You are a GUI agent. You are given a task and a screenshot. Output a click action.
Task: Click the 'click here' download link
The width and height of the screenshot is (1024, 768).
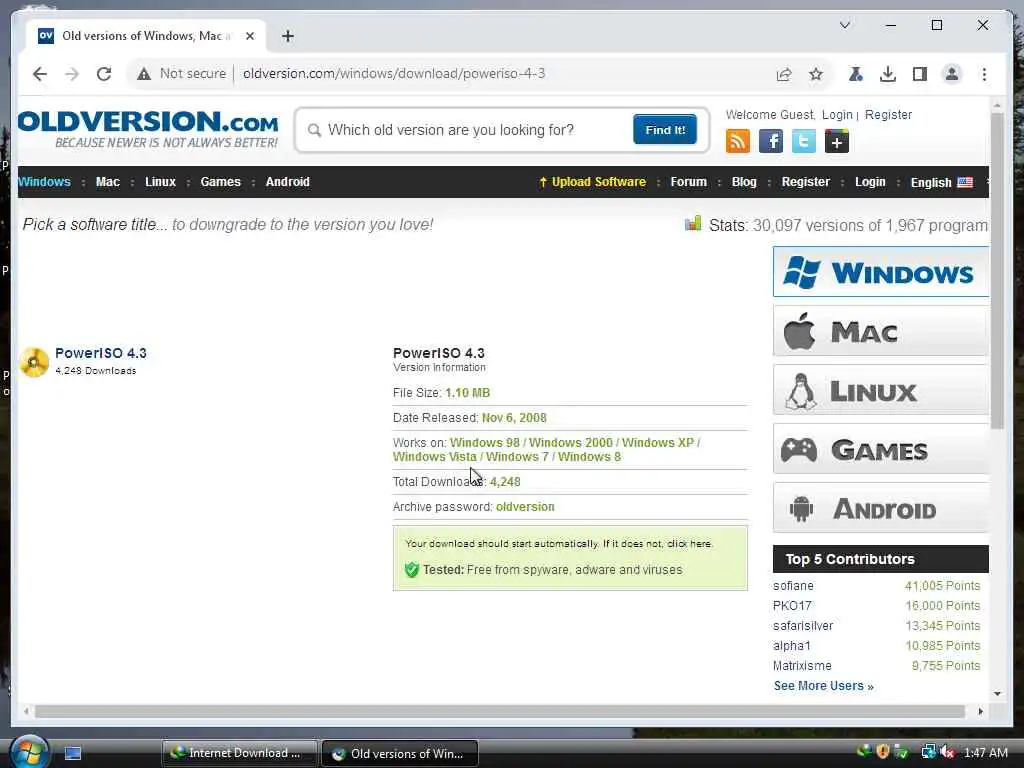pos(689,543)
